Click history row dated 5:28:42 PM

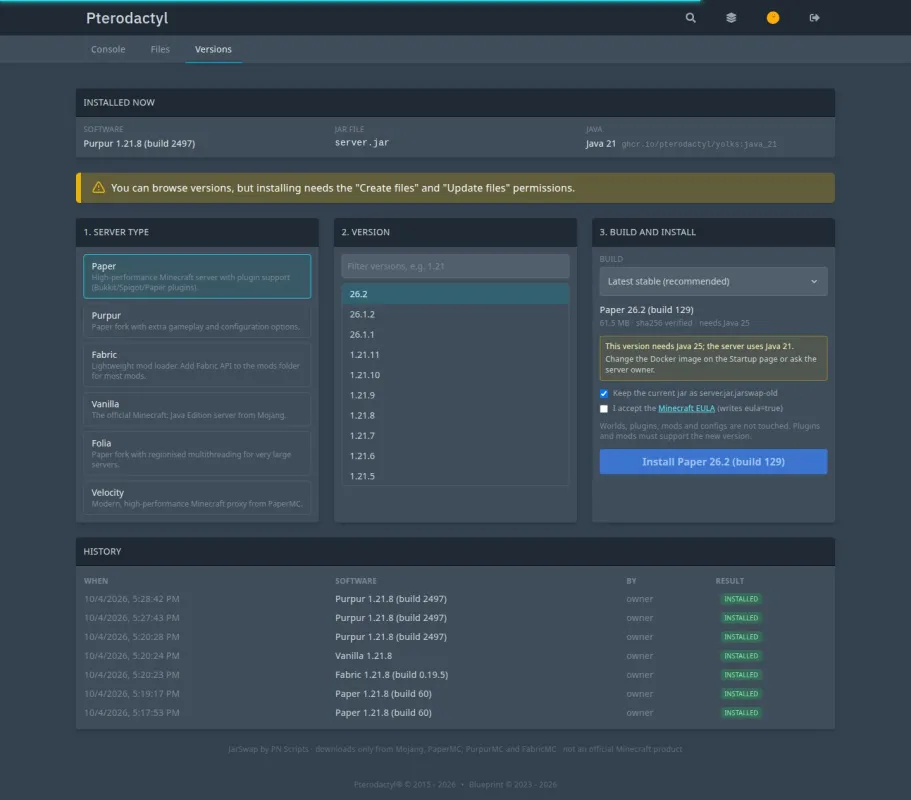[x=455, y=599]
